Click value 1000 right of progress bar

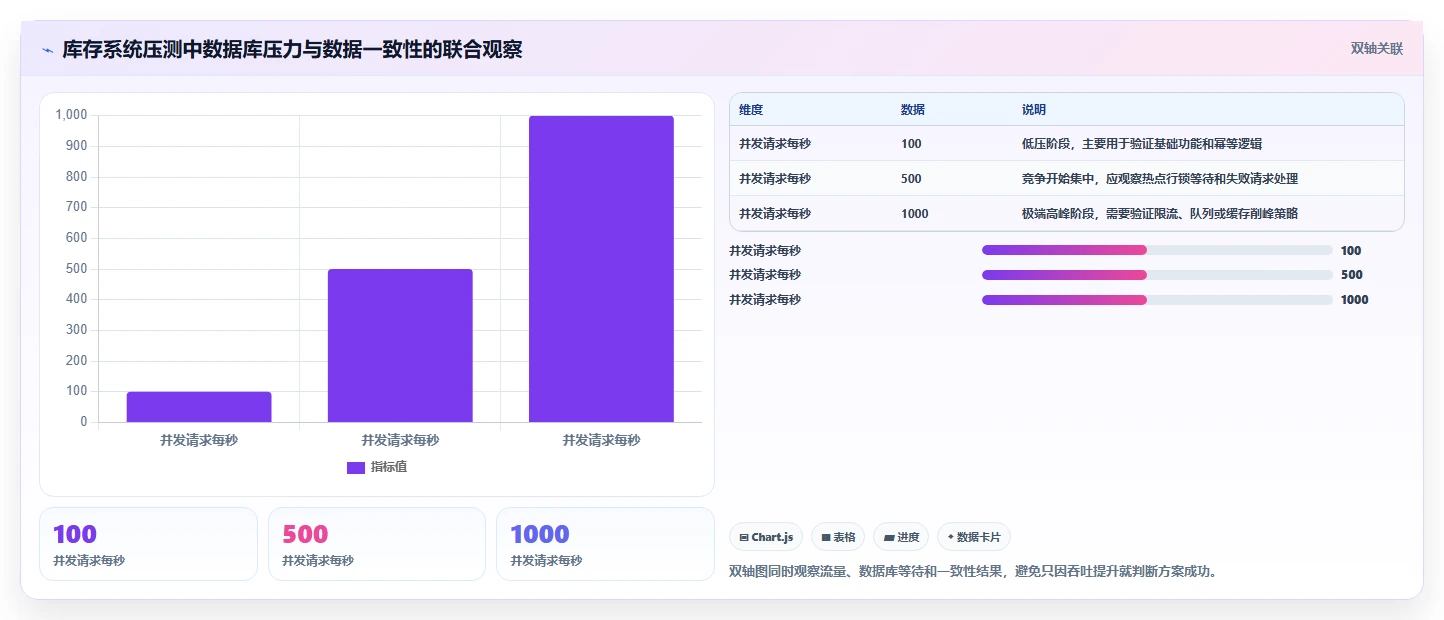[x=1354, y=300]
